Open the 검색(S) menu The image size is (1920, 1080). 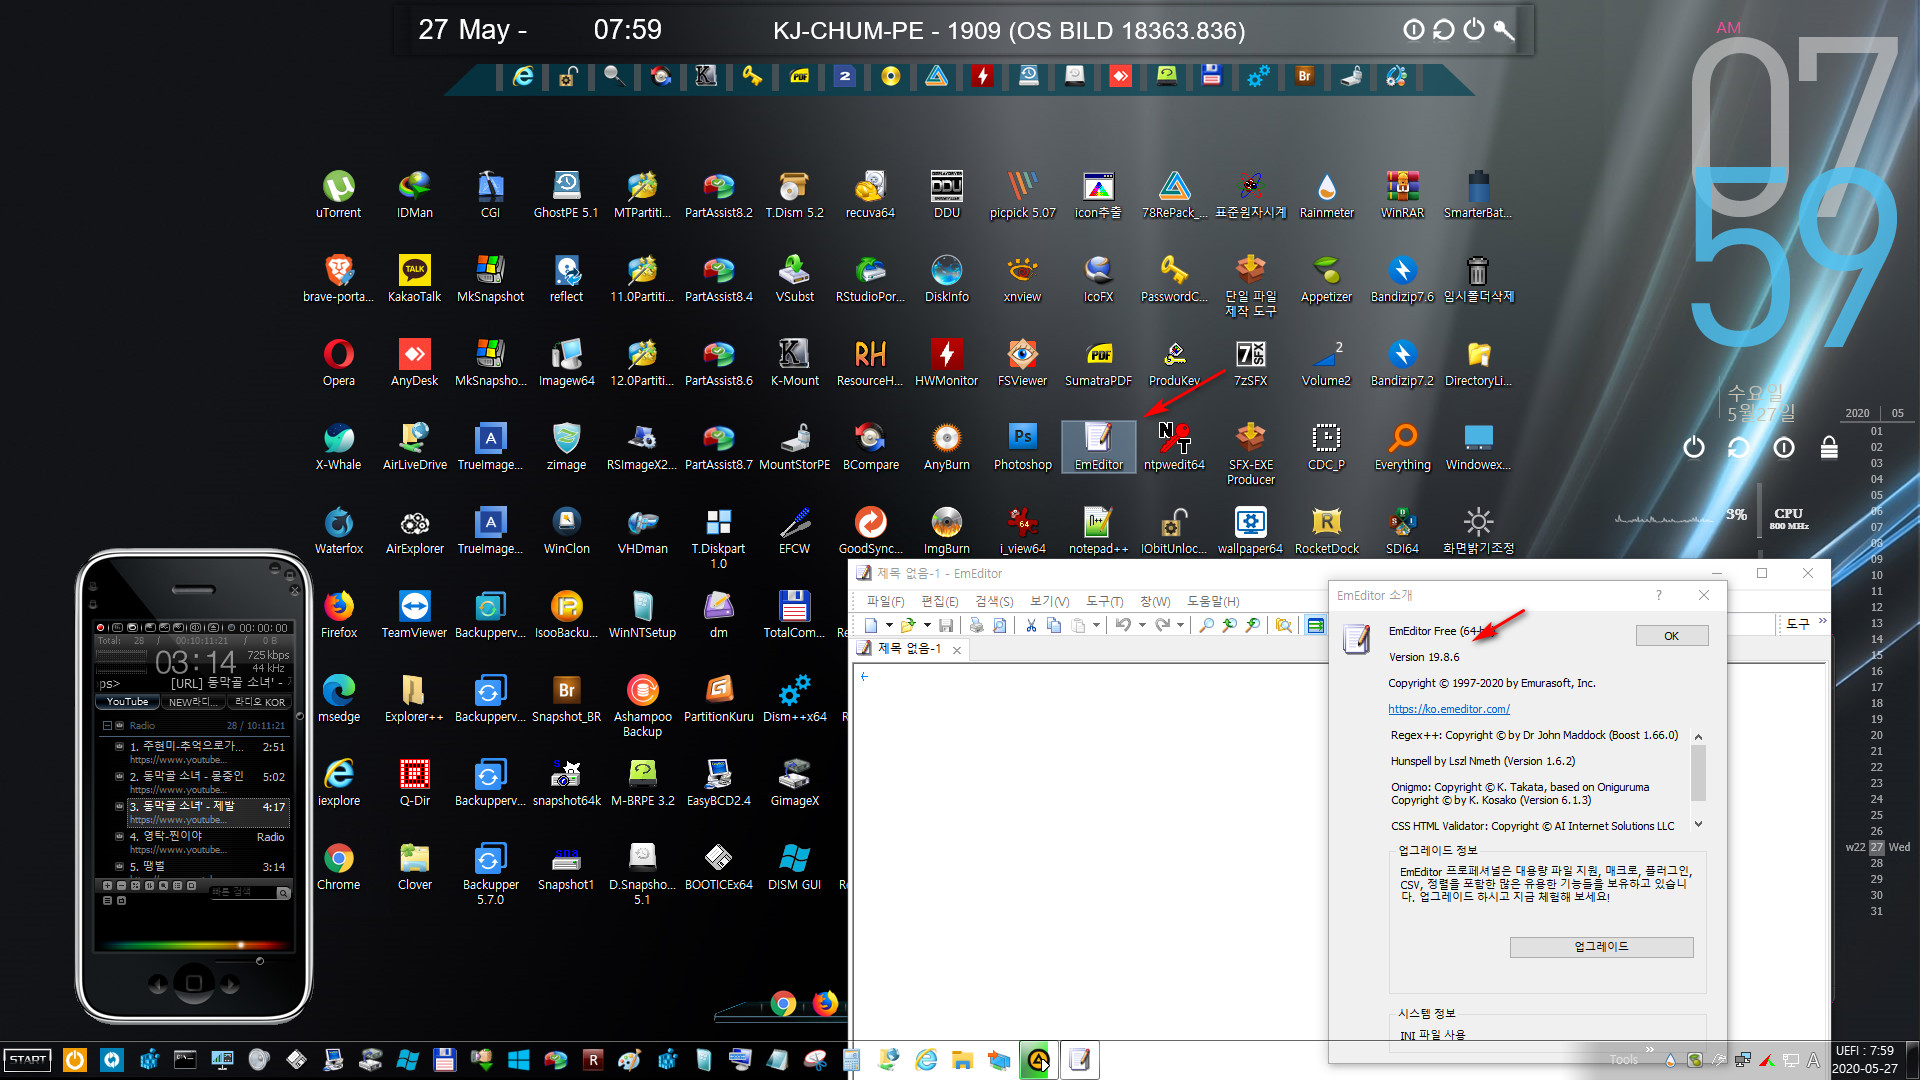click(x=994, y=601)
